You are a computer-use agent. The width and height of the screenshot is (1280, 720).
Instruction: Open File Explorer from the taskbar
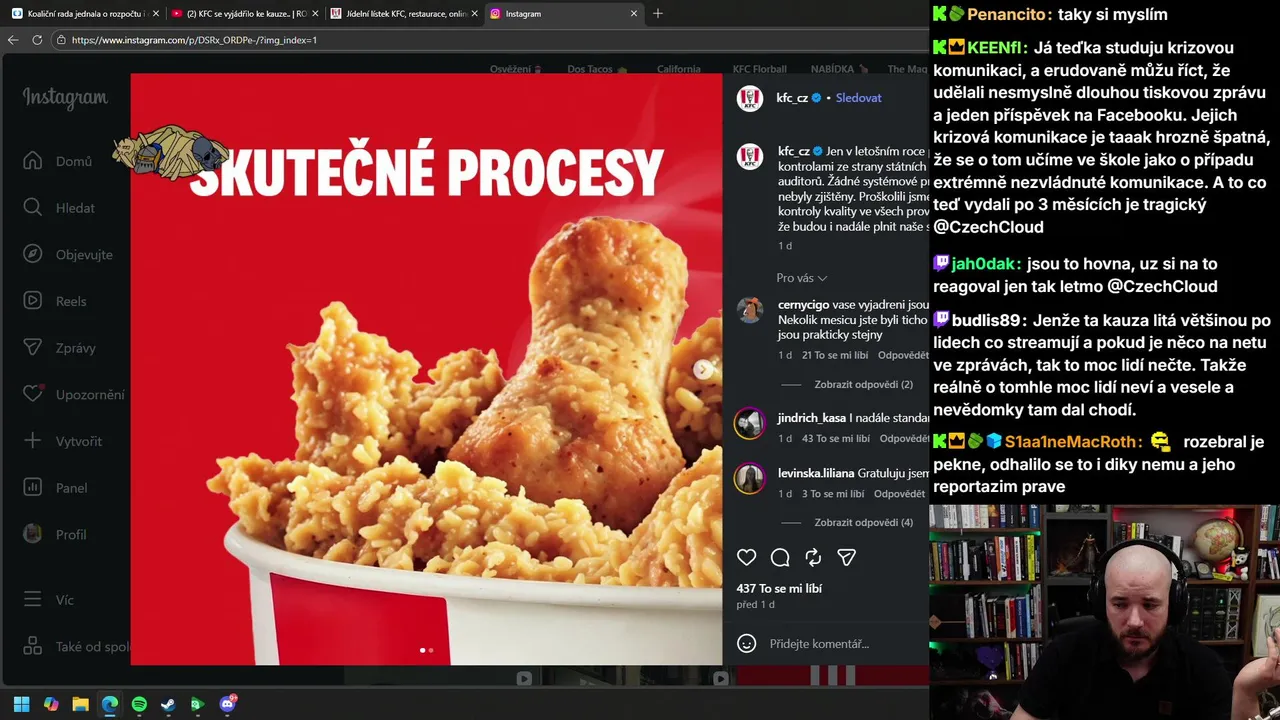tap(80, 704)
